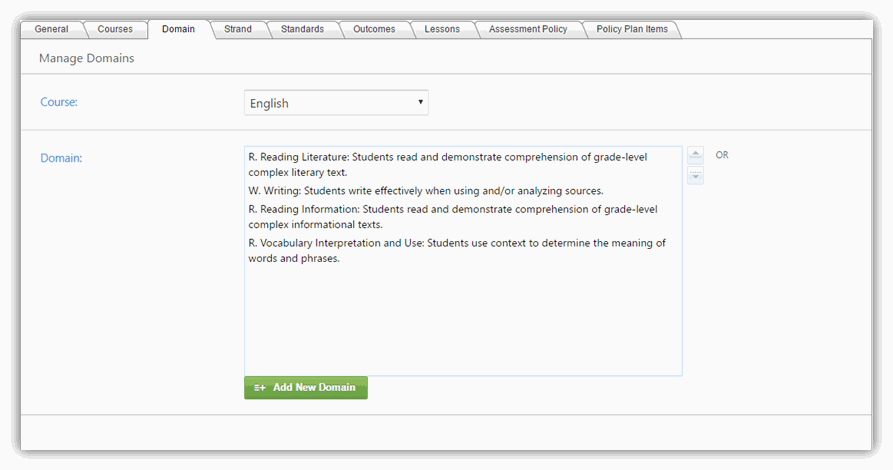Open the Lessons tab

point(442,29)
